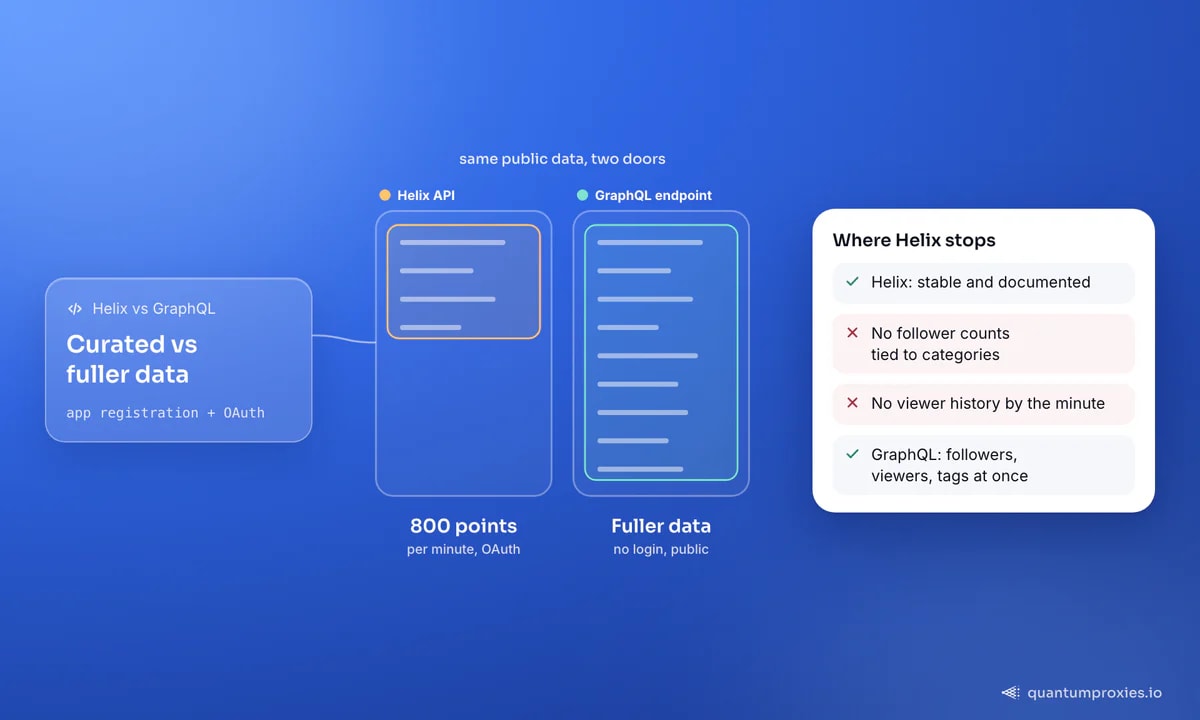The width and height of the screenshot is (1200, 720).
Task: Click the 'GraphQL endpoint' label
Action: click(x=653, y=195)
